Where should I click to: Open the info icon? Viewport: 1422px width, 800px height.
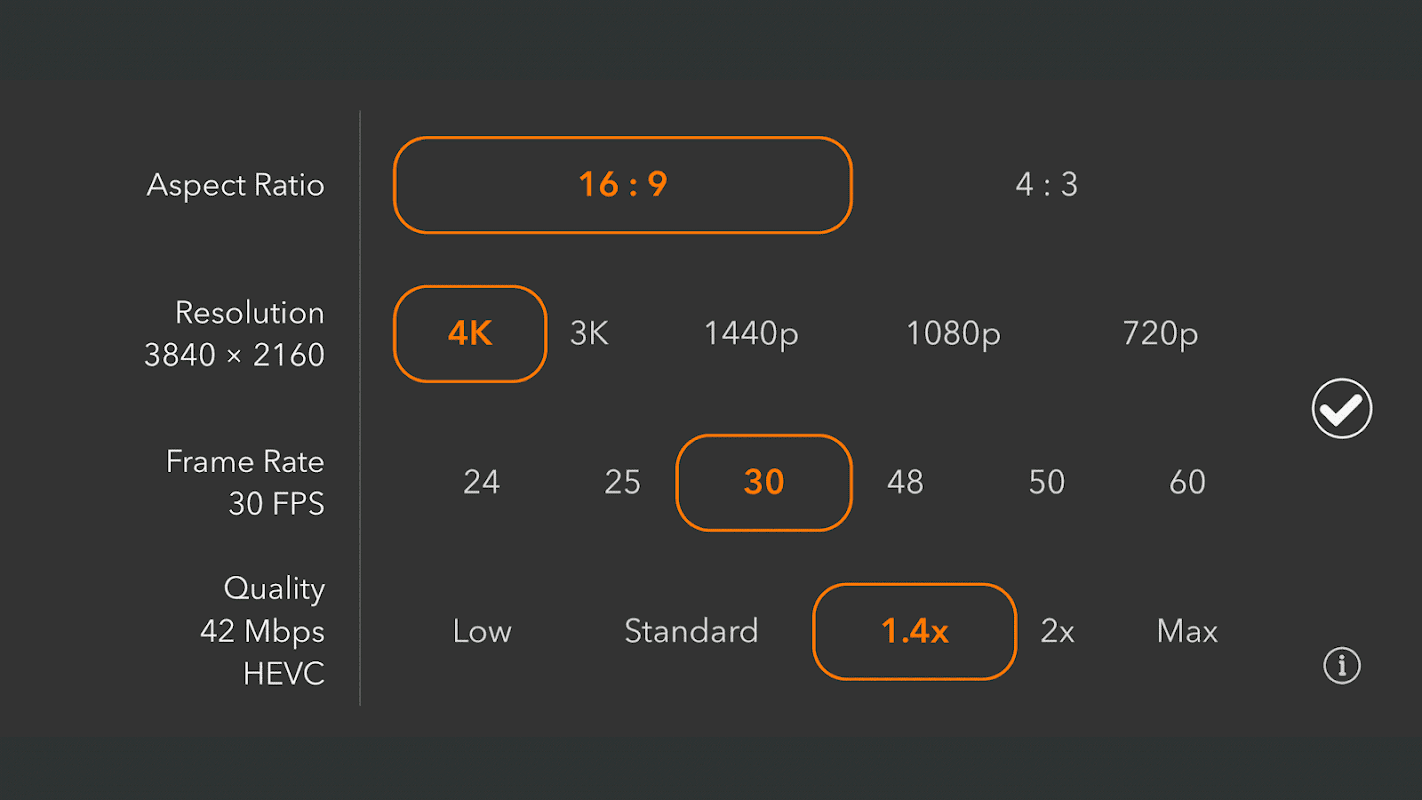1342,665
